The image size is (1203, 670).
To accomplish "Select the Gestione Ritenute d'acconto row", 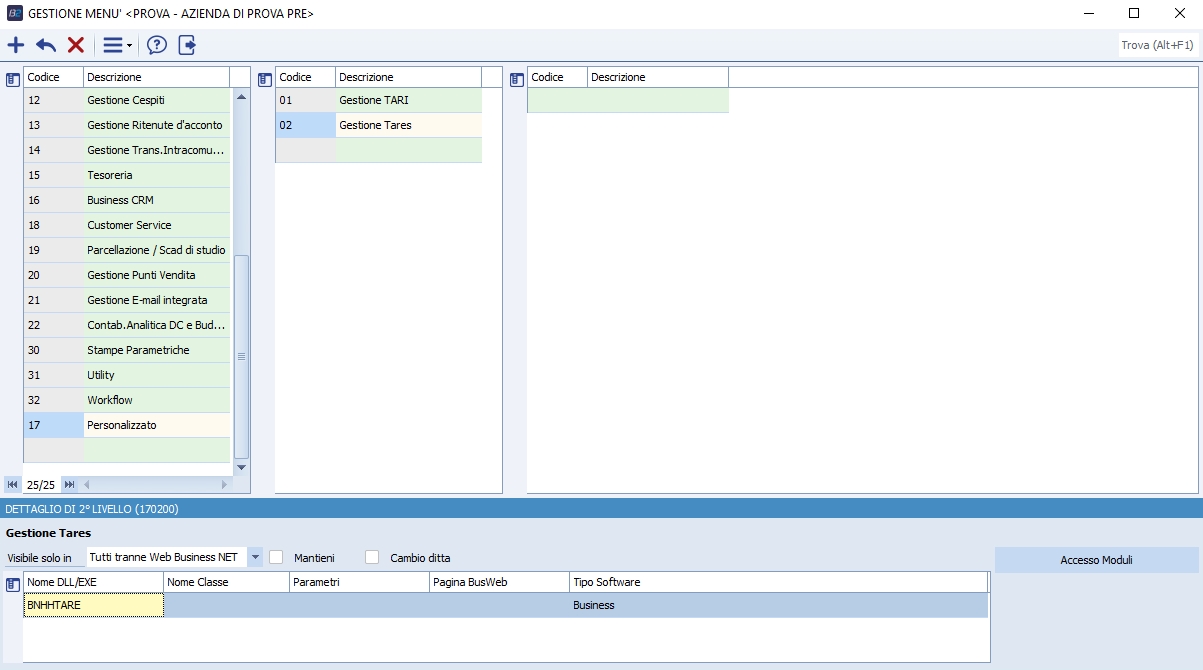I will 127,125.
